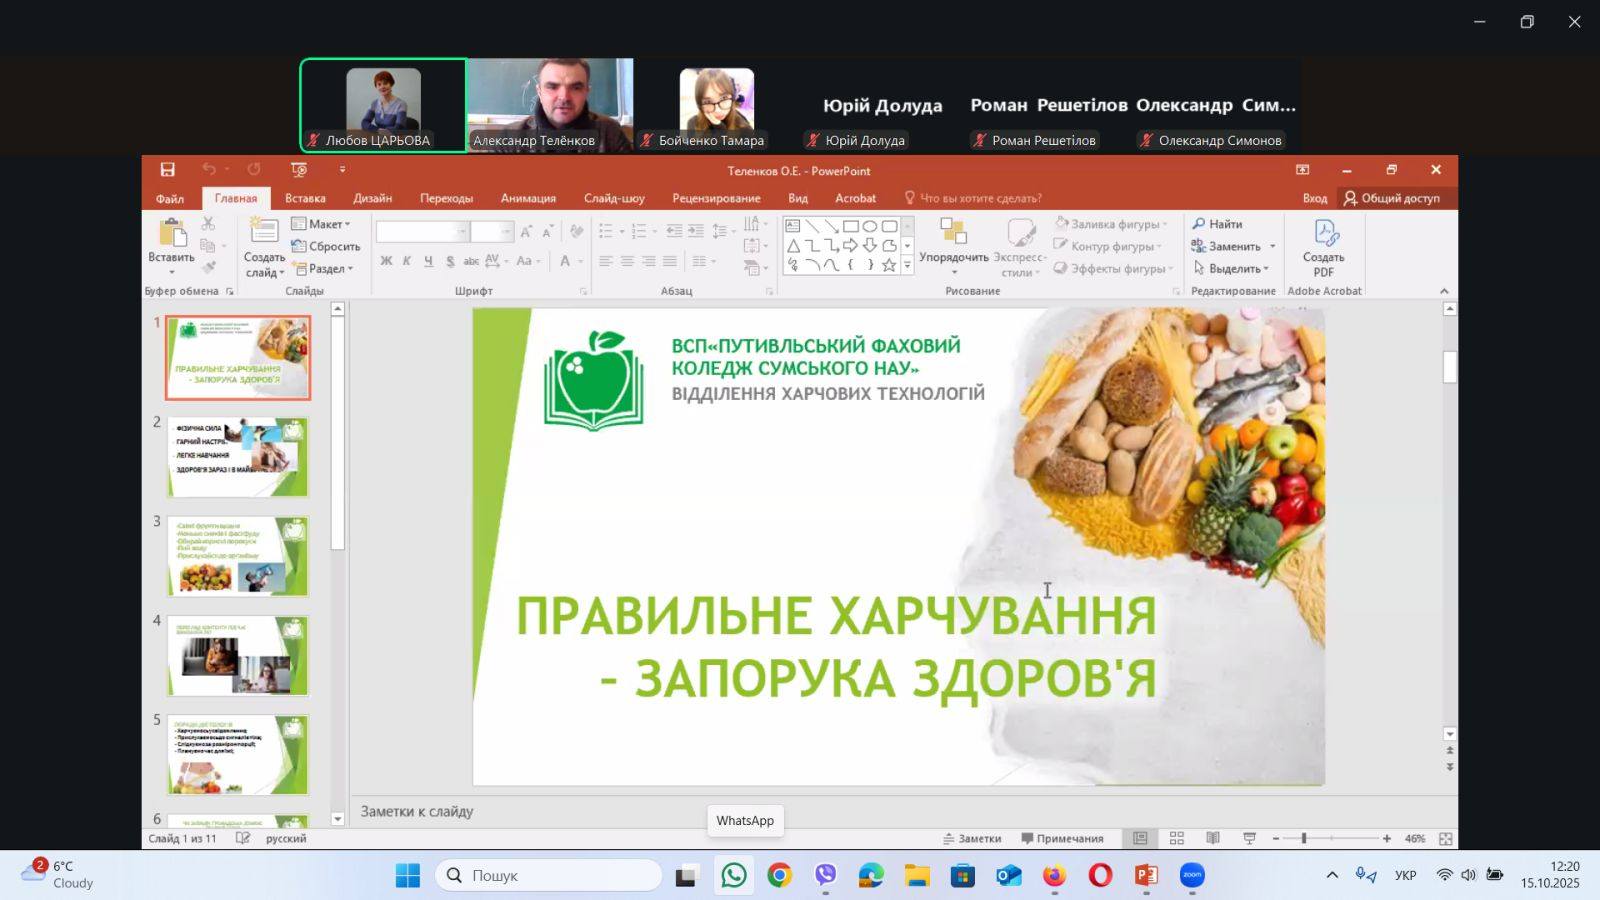This screenshot has width=1600, height=900.
Task: Click the Save icon in quick access toolbar
Action: pyautogui.click(x=168, y=170)
